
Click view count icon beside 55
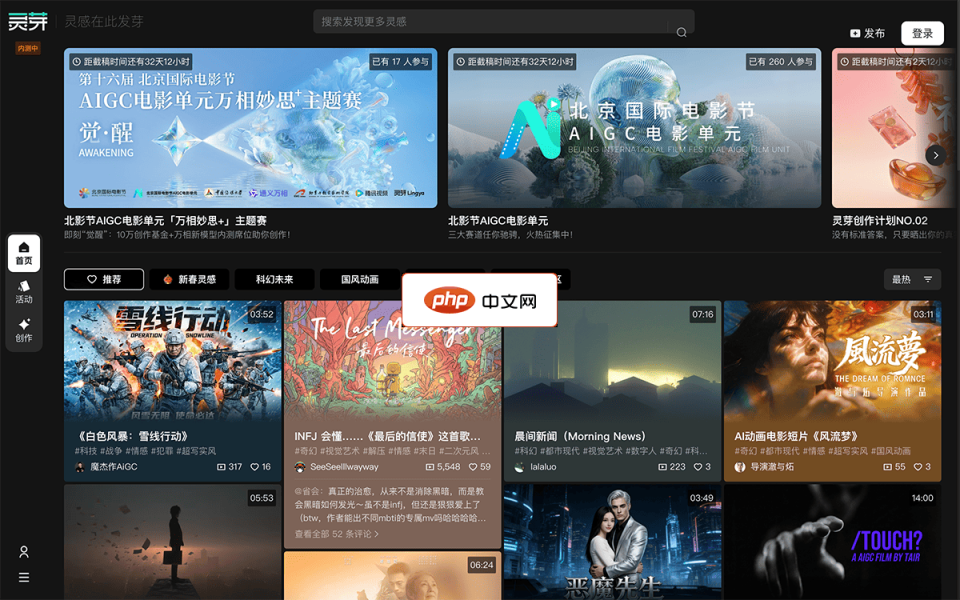[887, 467]
